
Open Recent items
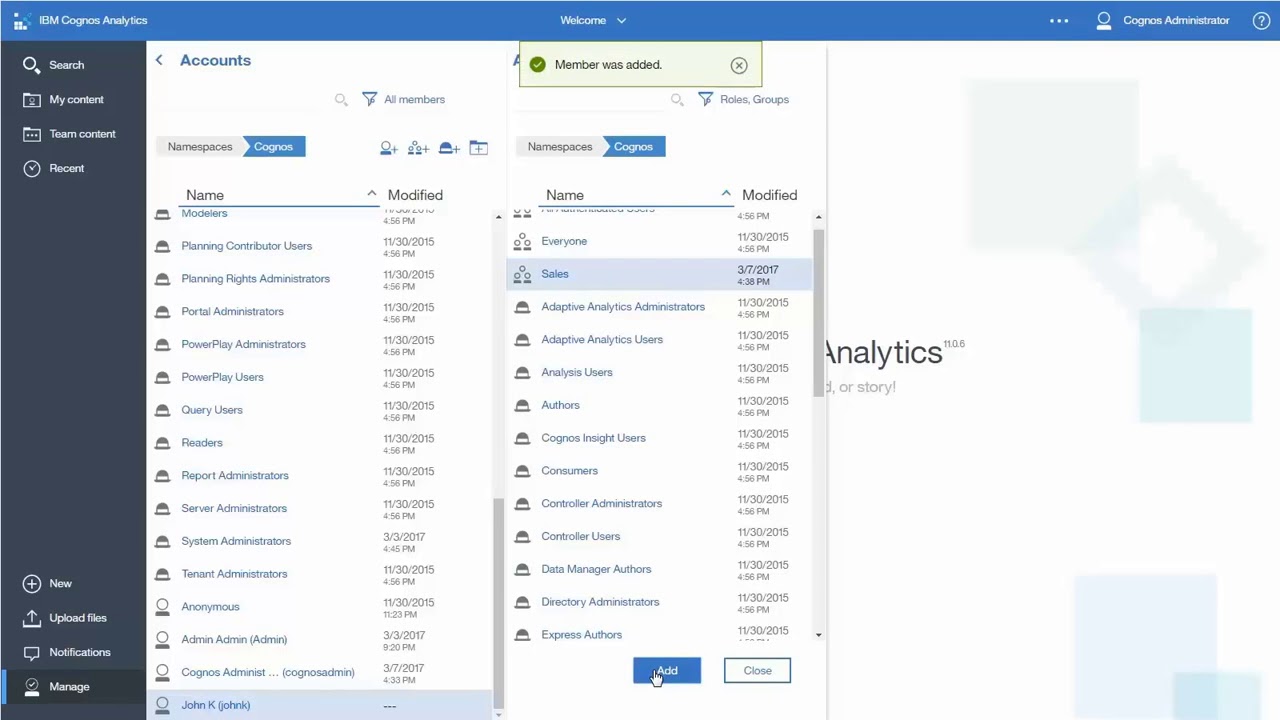(x=54, y=168)
